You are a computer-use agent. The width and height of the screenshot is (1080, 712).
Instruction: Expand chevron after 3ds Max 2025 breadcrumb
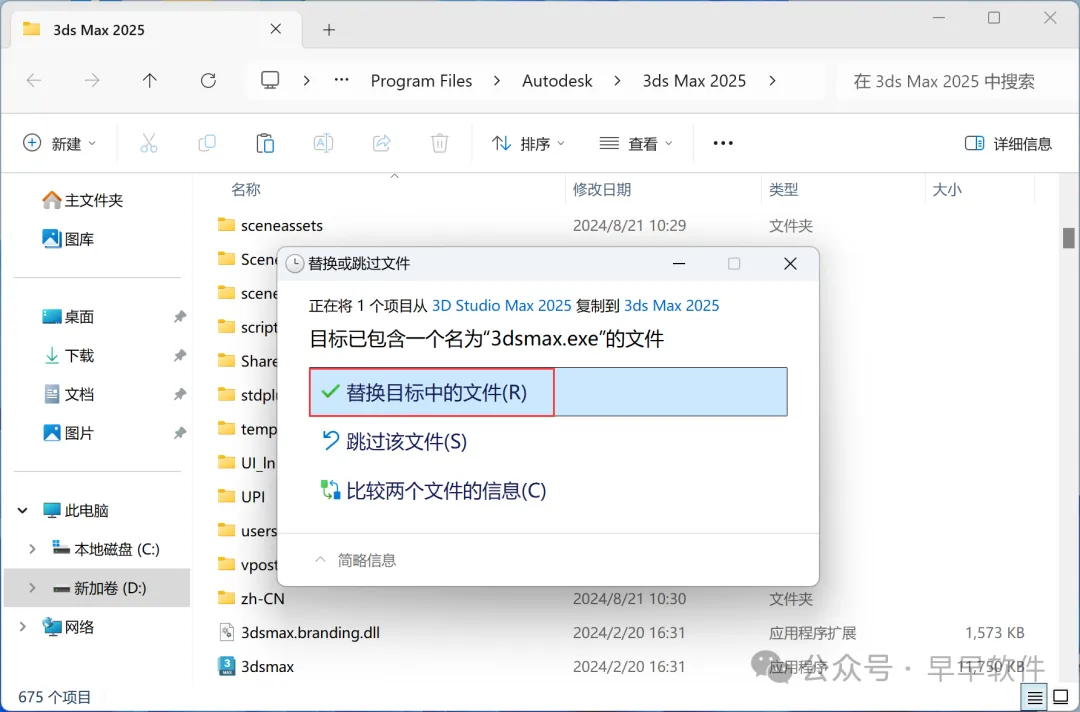tap(773, 81)
